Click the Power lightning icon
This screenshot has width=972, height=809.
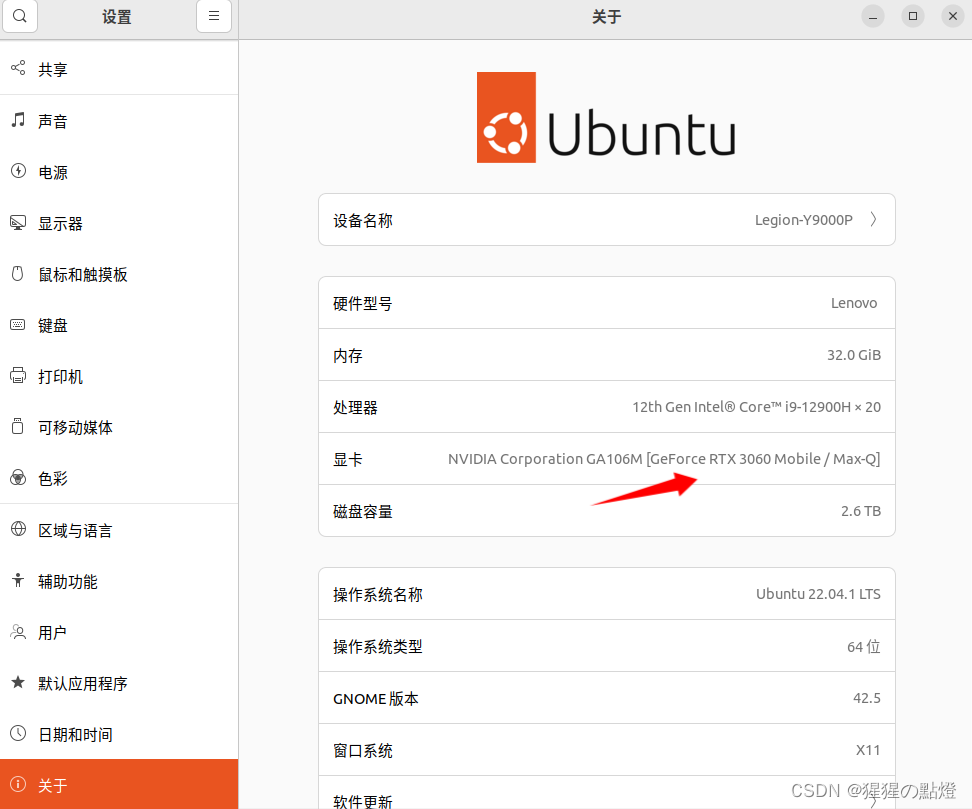tap(18, 170)
